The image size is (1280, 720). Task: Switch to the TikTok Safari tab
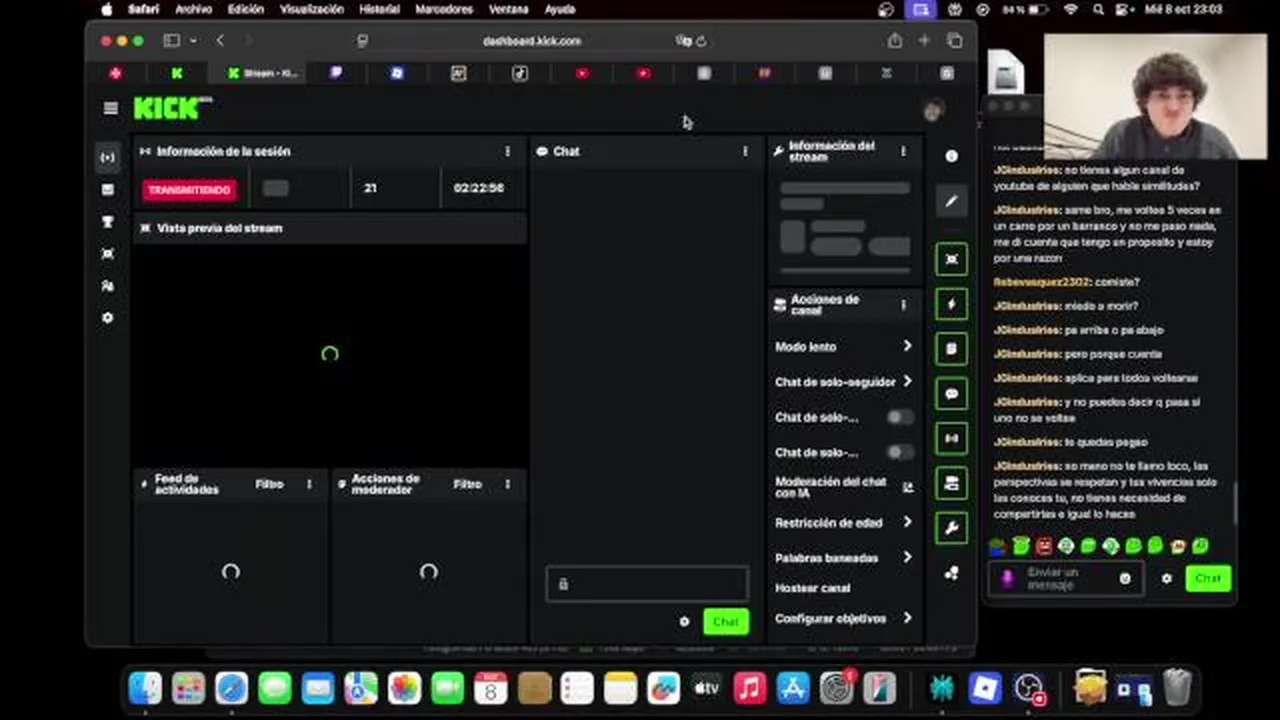pyautogui.click(x=520, y=73)
